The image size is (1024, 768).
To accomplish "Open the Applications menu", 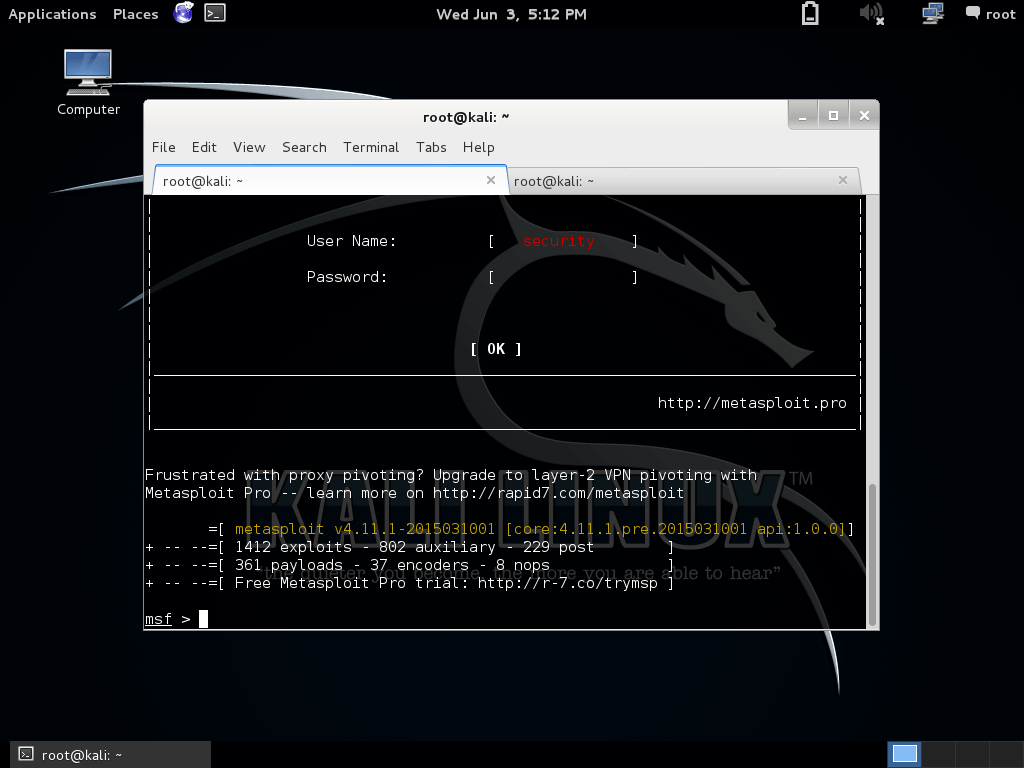I will pos(52,14).
